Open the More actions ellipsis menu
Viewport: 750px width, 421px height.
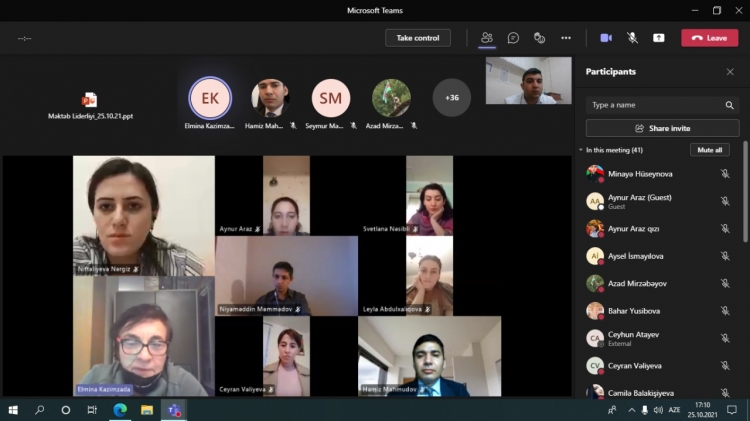(x=566, y=38)
